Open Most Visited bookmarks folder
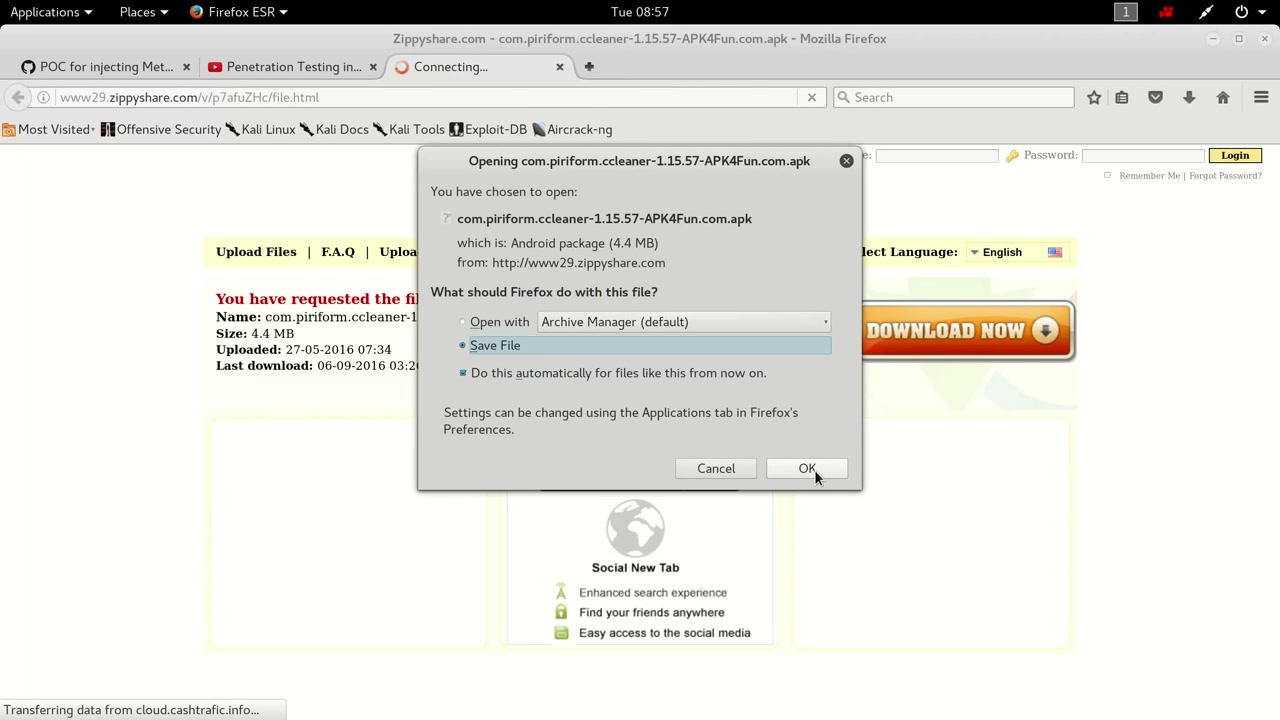This screenshot has width=1280, height=720. (x=48, y=129)
